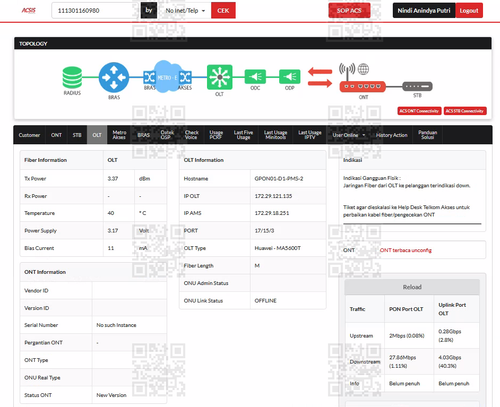Open the Datek OSP tab
The image size is (500, 407).
[167, 135]
